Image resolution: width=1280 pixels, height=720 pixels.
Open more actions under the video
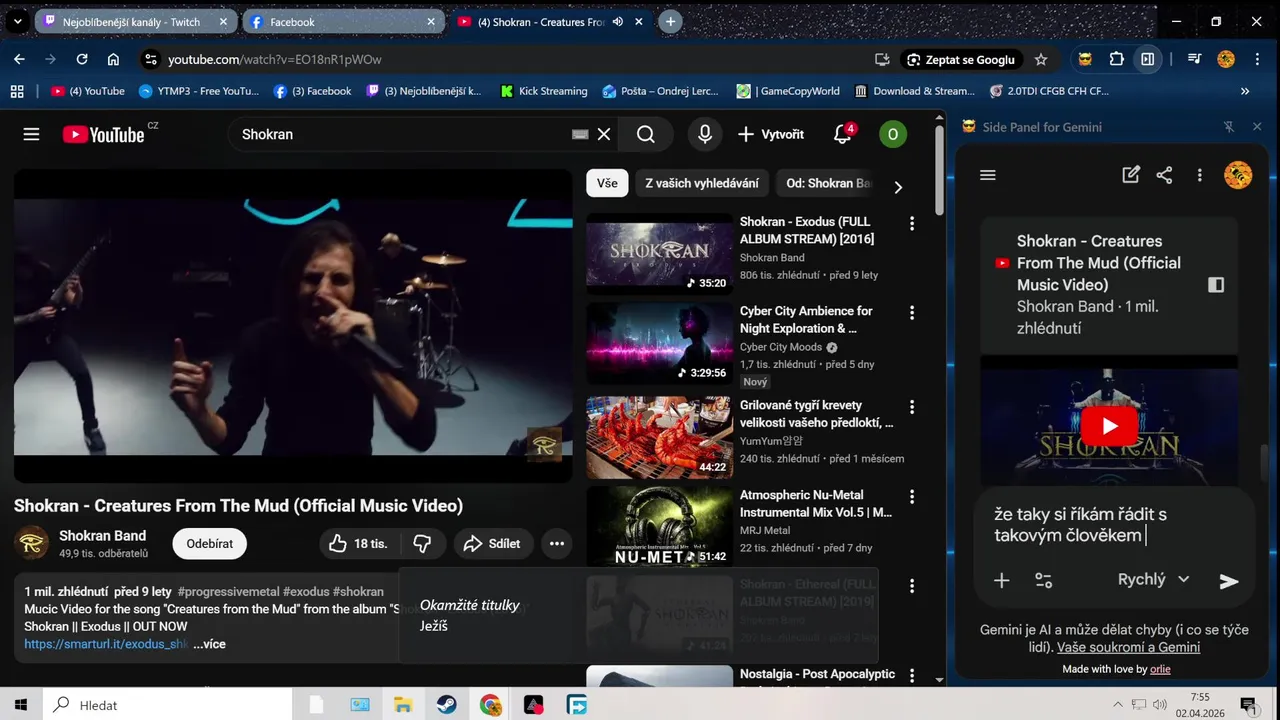(557, 543)
